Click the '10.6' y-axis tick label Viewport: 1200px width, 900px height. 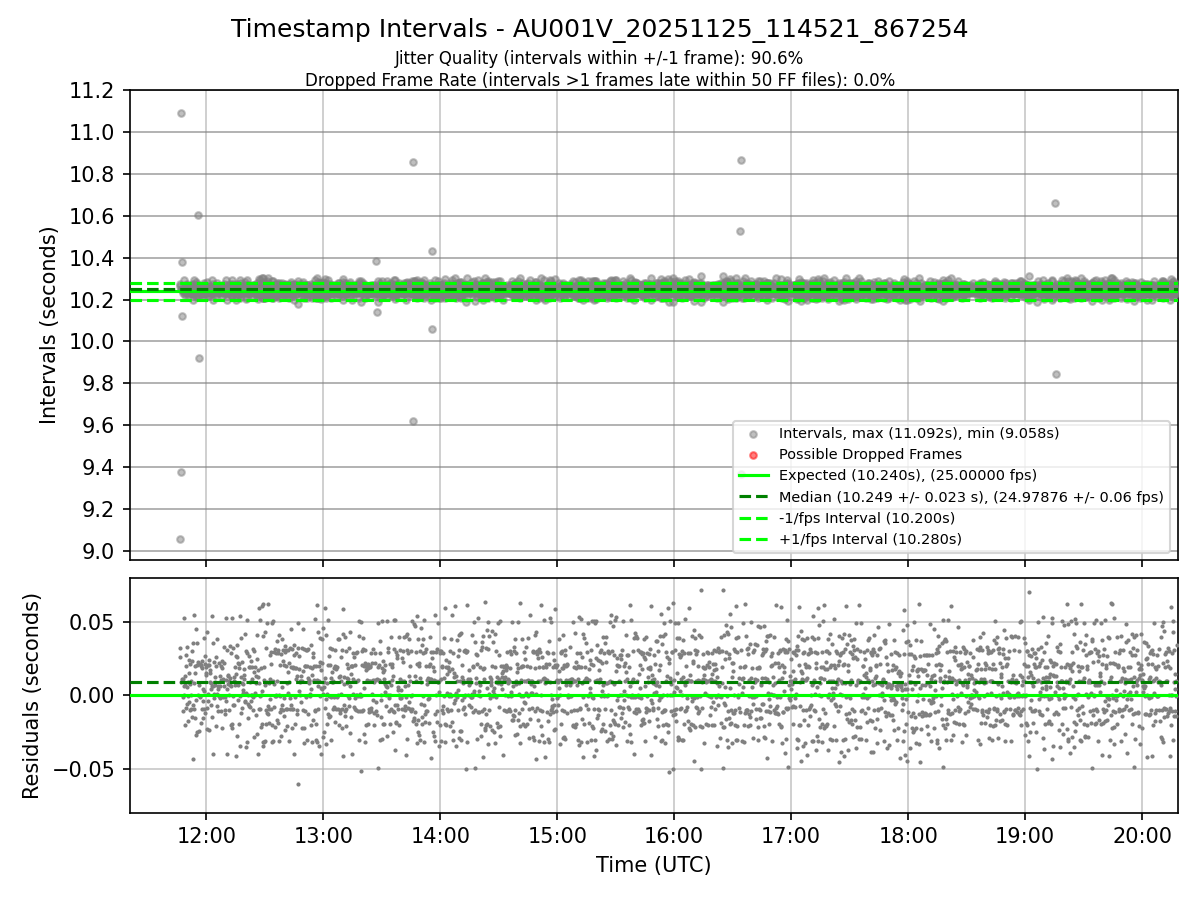[x=92, y=217]
